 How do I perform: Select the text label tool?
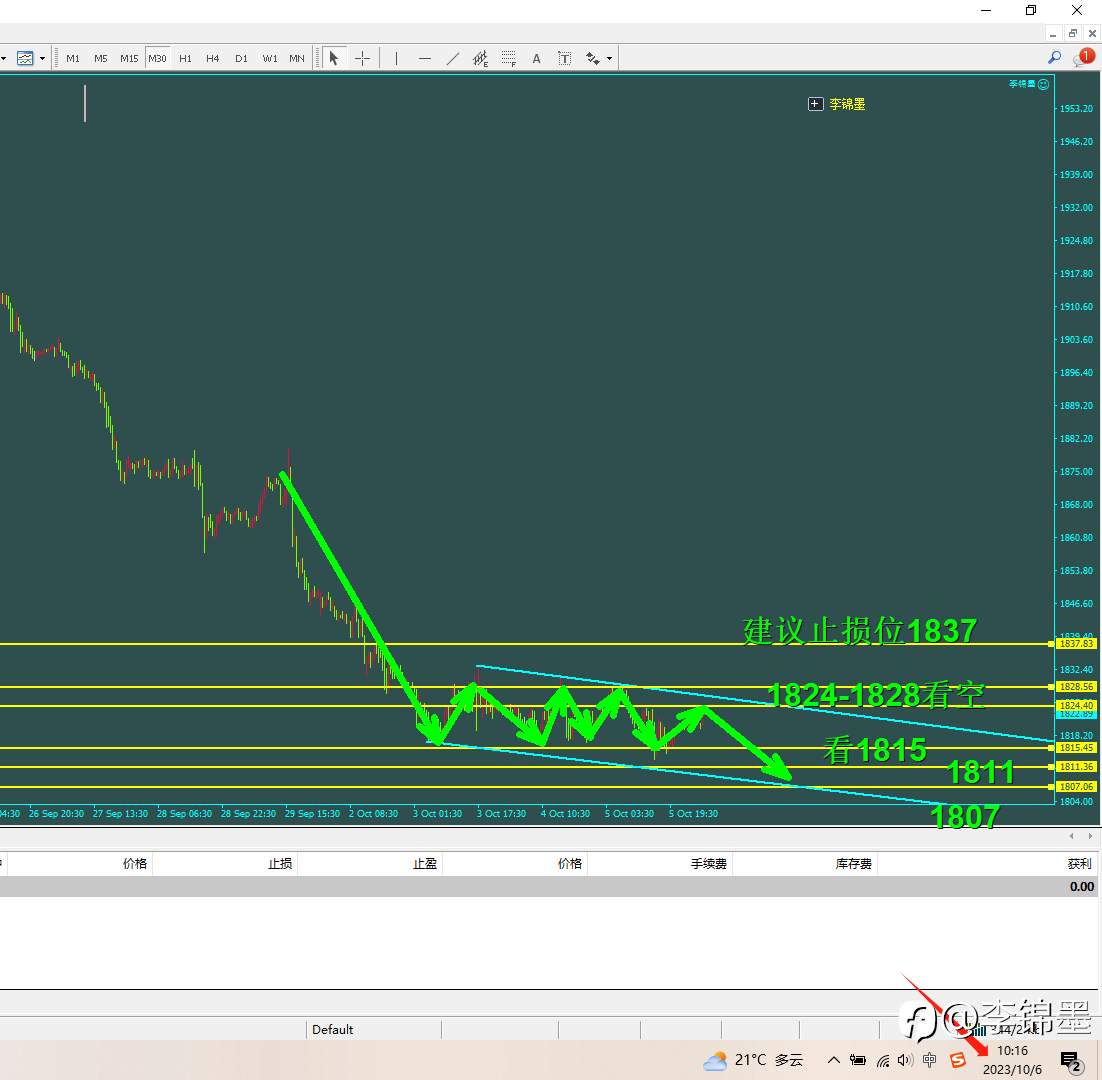coord(564,58)
